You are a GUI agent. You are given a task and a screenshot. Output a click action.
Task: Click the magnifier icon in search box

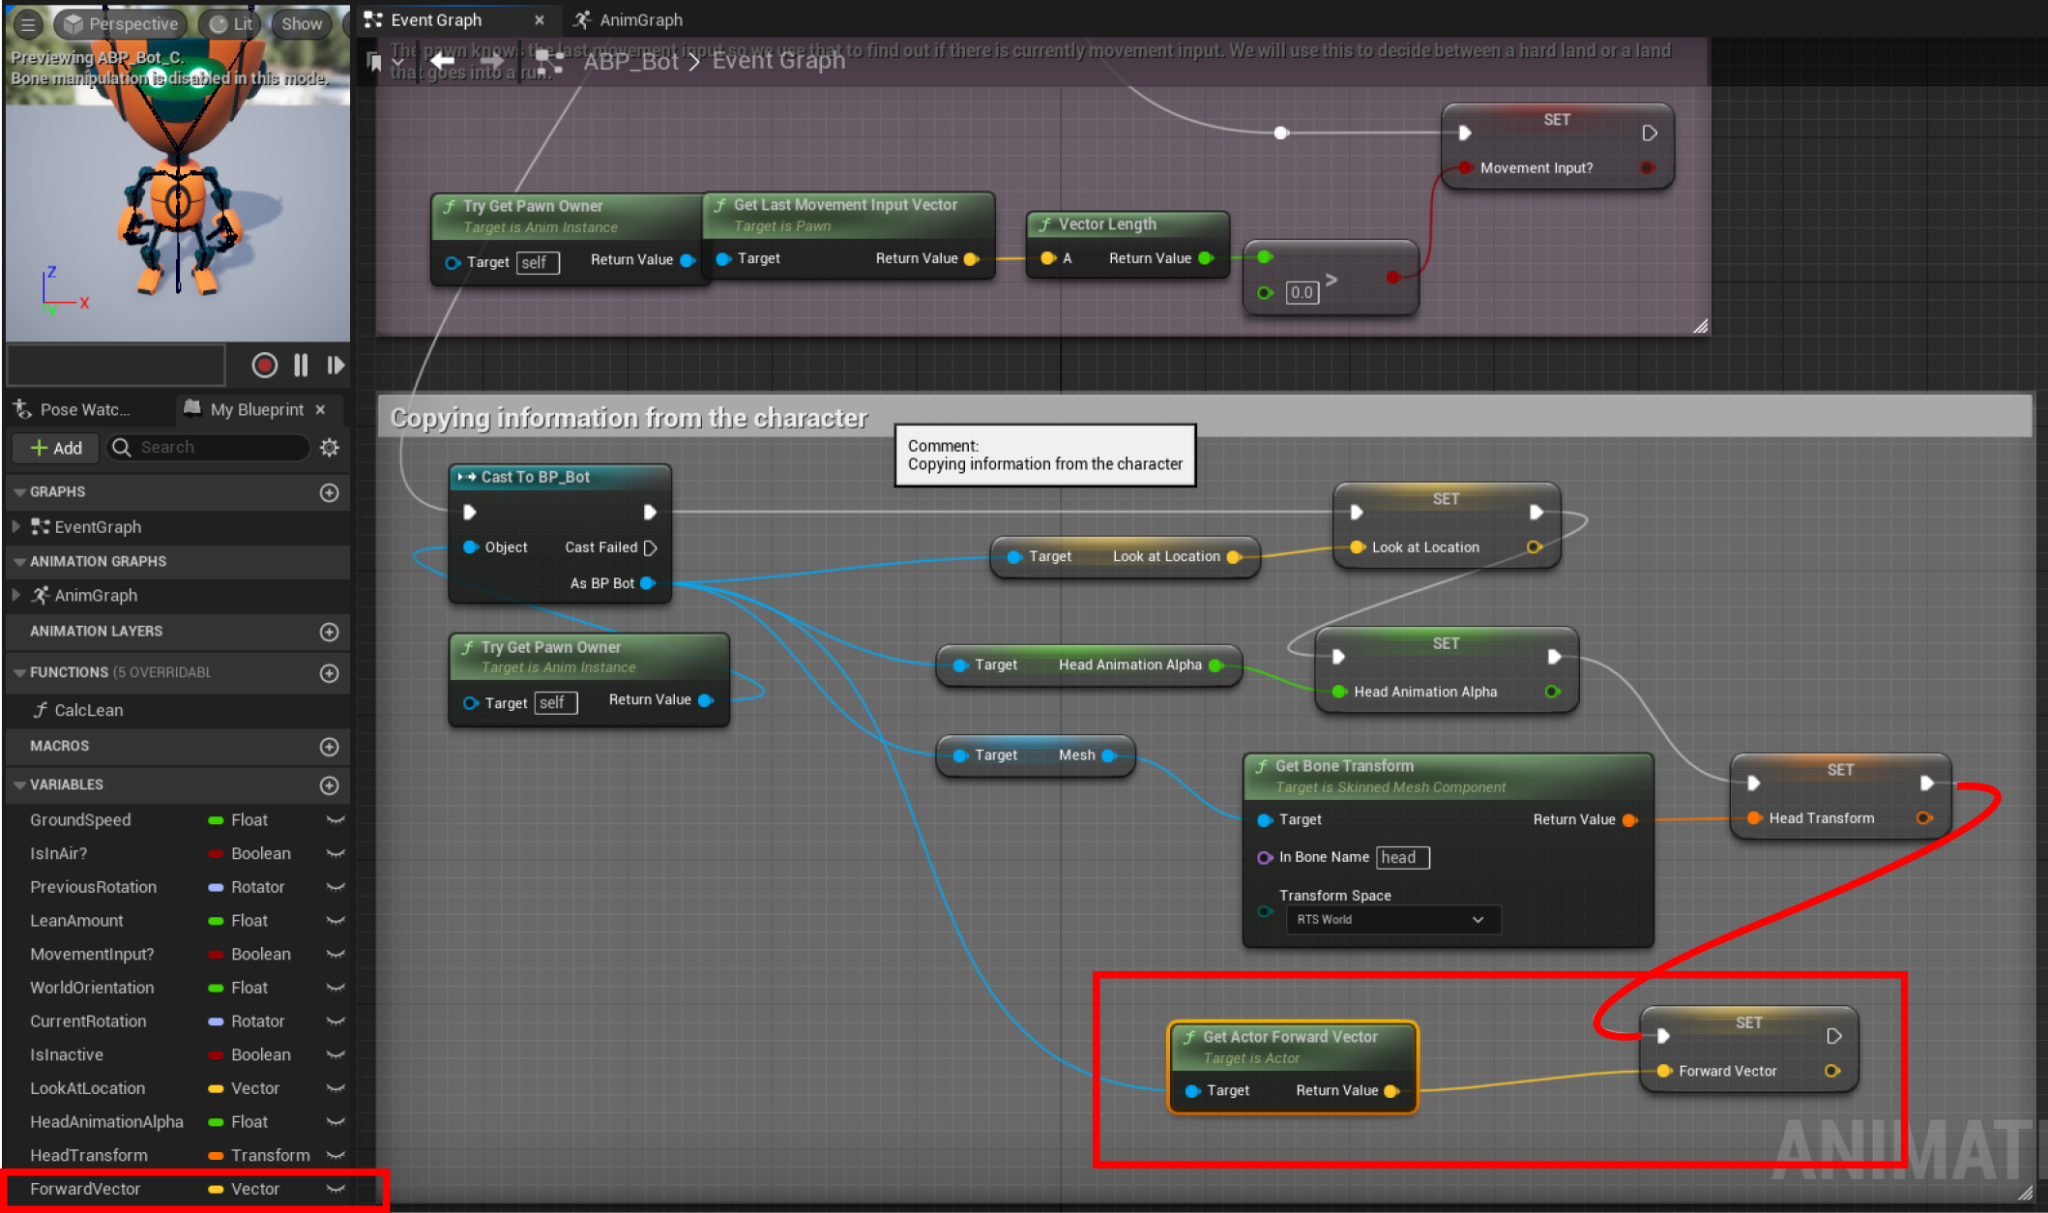click(x=122, y=447)
